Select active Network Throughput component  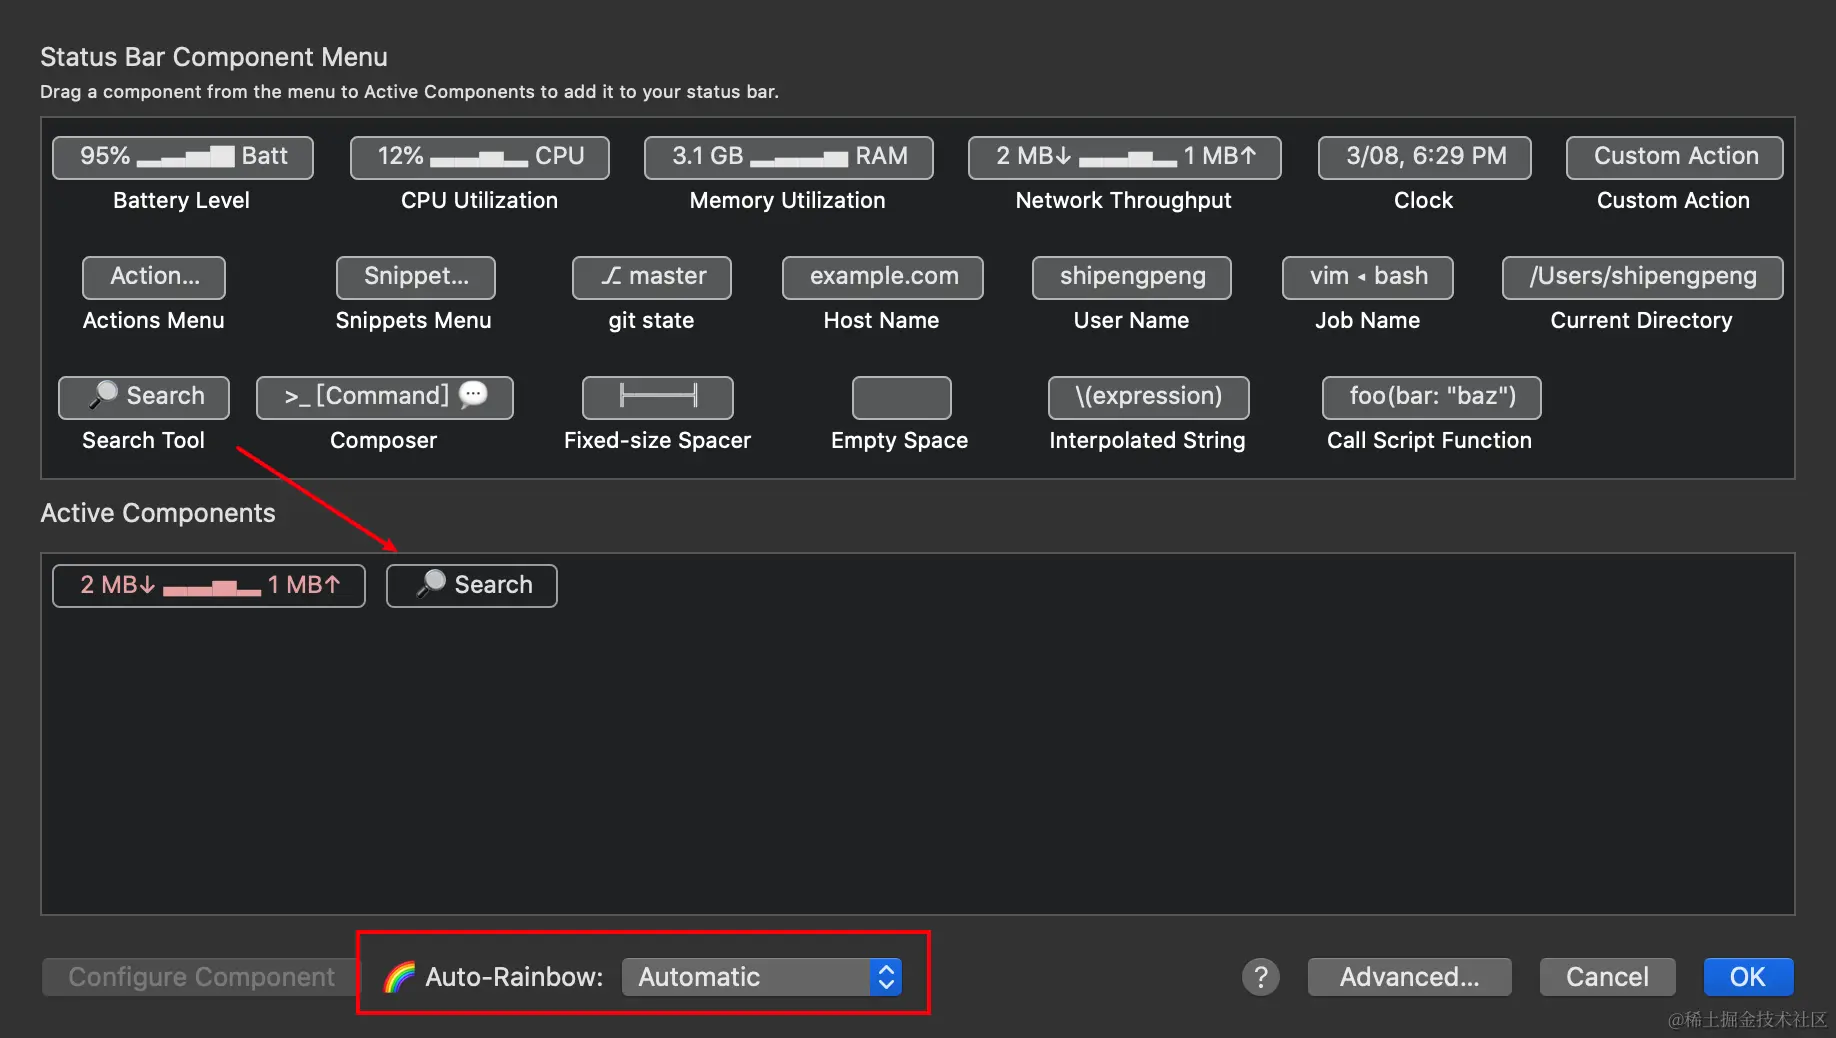pos(209,586)
